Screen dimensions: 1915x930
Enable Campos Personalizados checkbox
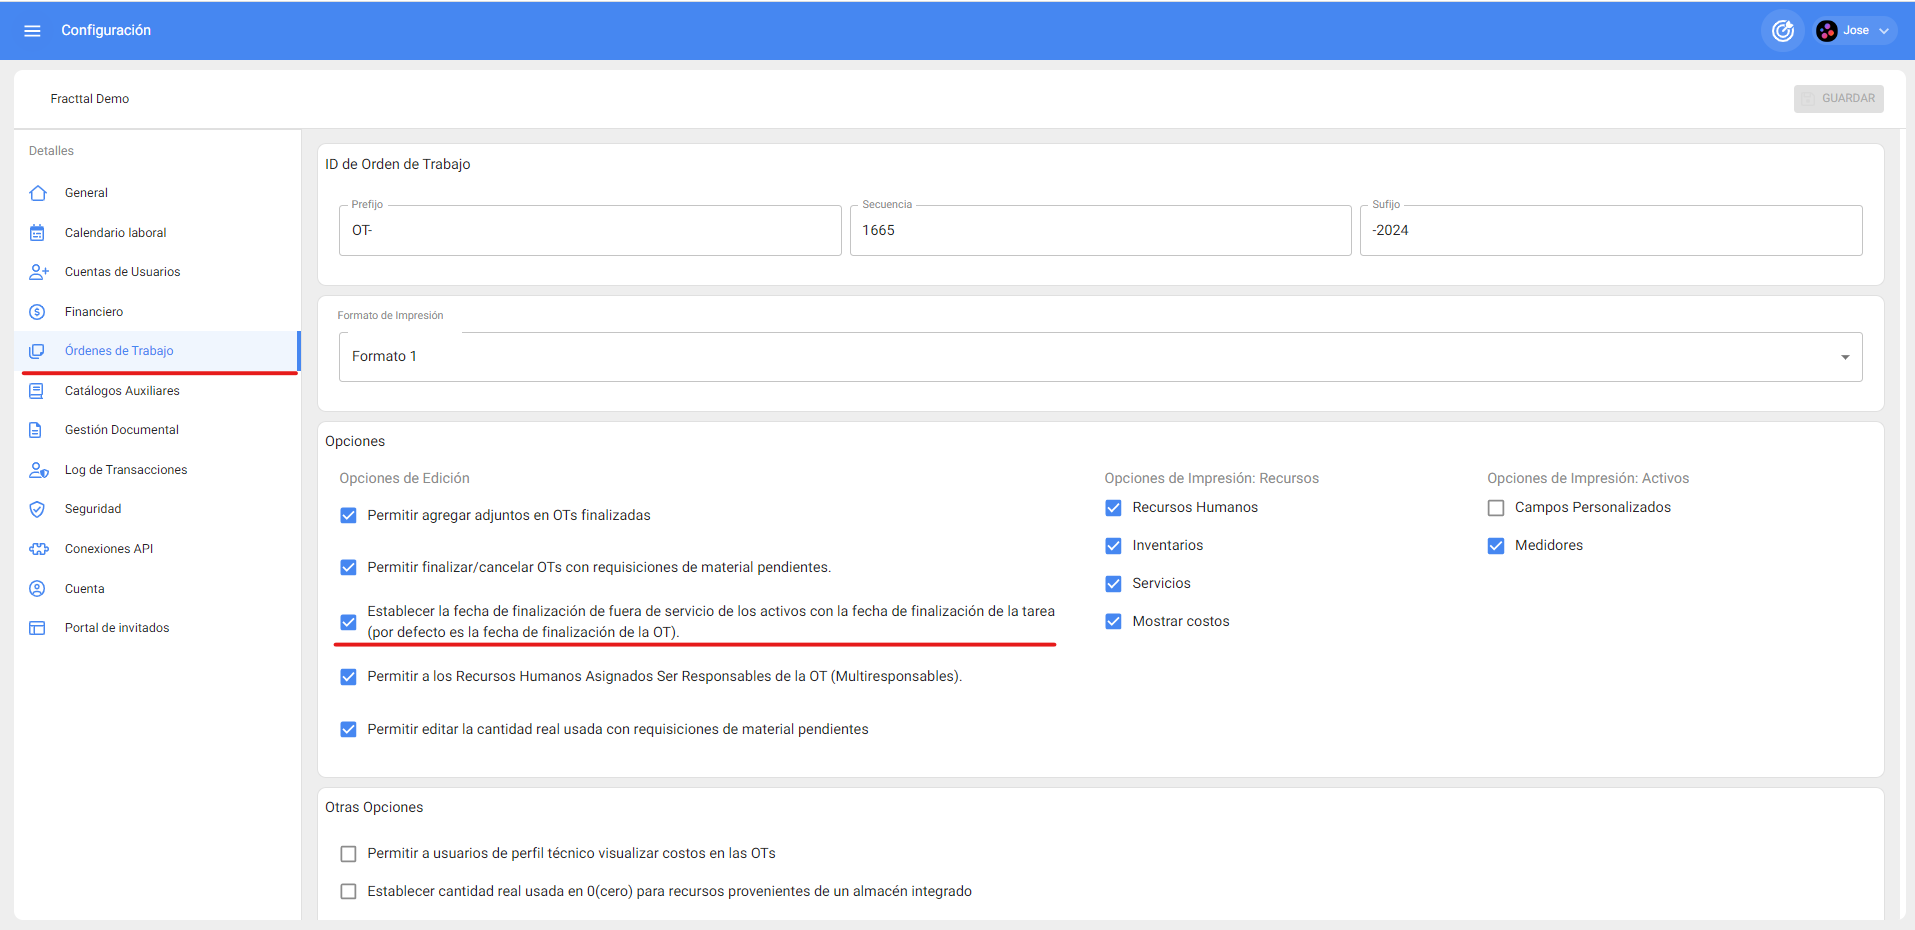(x=1496, y=508)
